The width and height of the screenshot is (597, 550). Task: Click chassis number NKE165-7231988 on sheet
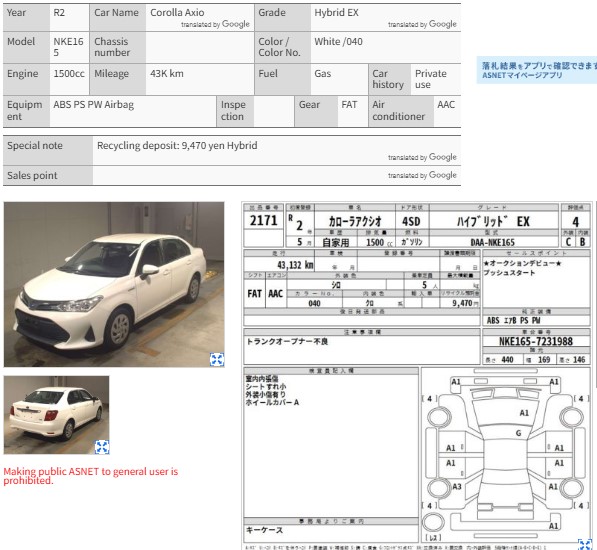click(536, 341)
